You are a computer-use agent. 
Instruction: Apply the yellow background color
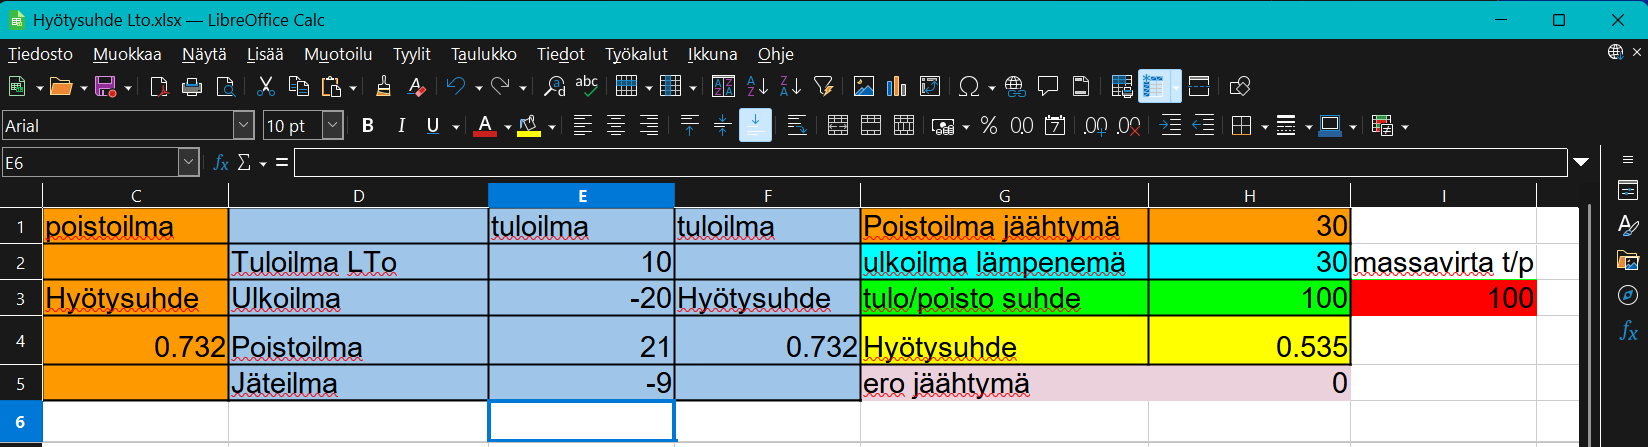529,126
